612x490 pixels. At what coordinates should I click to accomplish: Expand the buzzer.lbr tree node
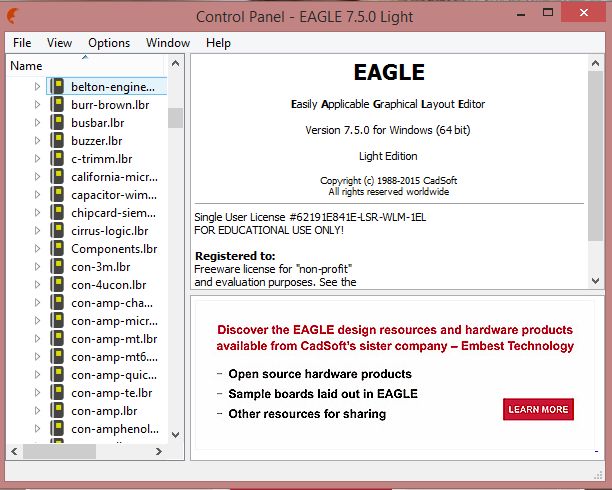point(37,141)
